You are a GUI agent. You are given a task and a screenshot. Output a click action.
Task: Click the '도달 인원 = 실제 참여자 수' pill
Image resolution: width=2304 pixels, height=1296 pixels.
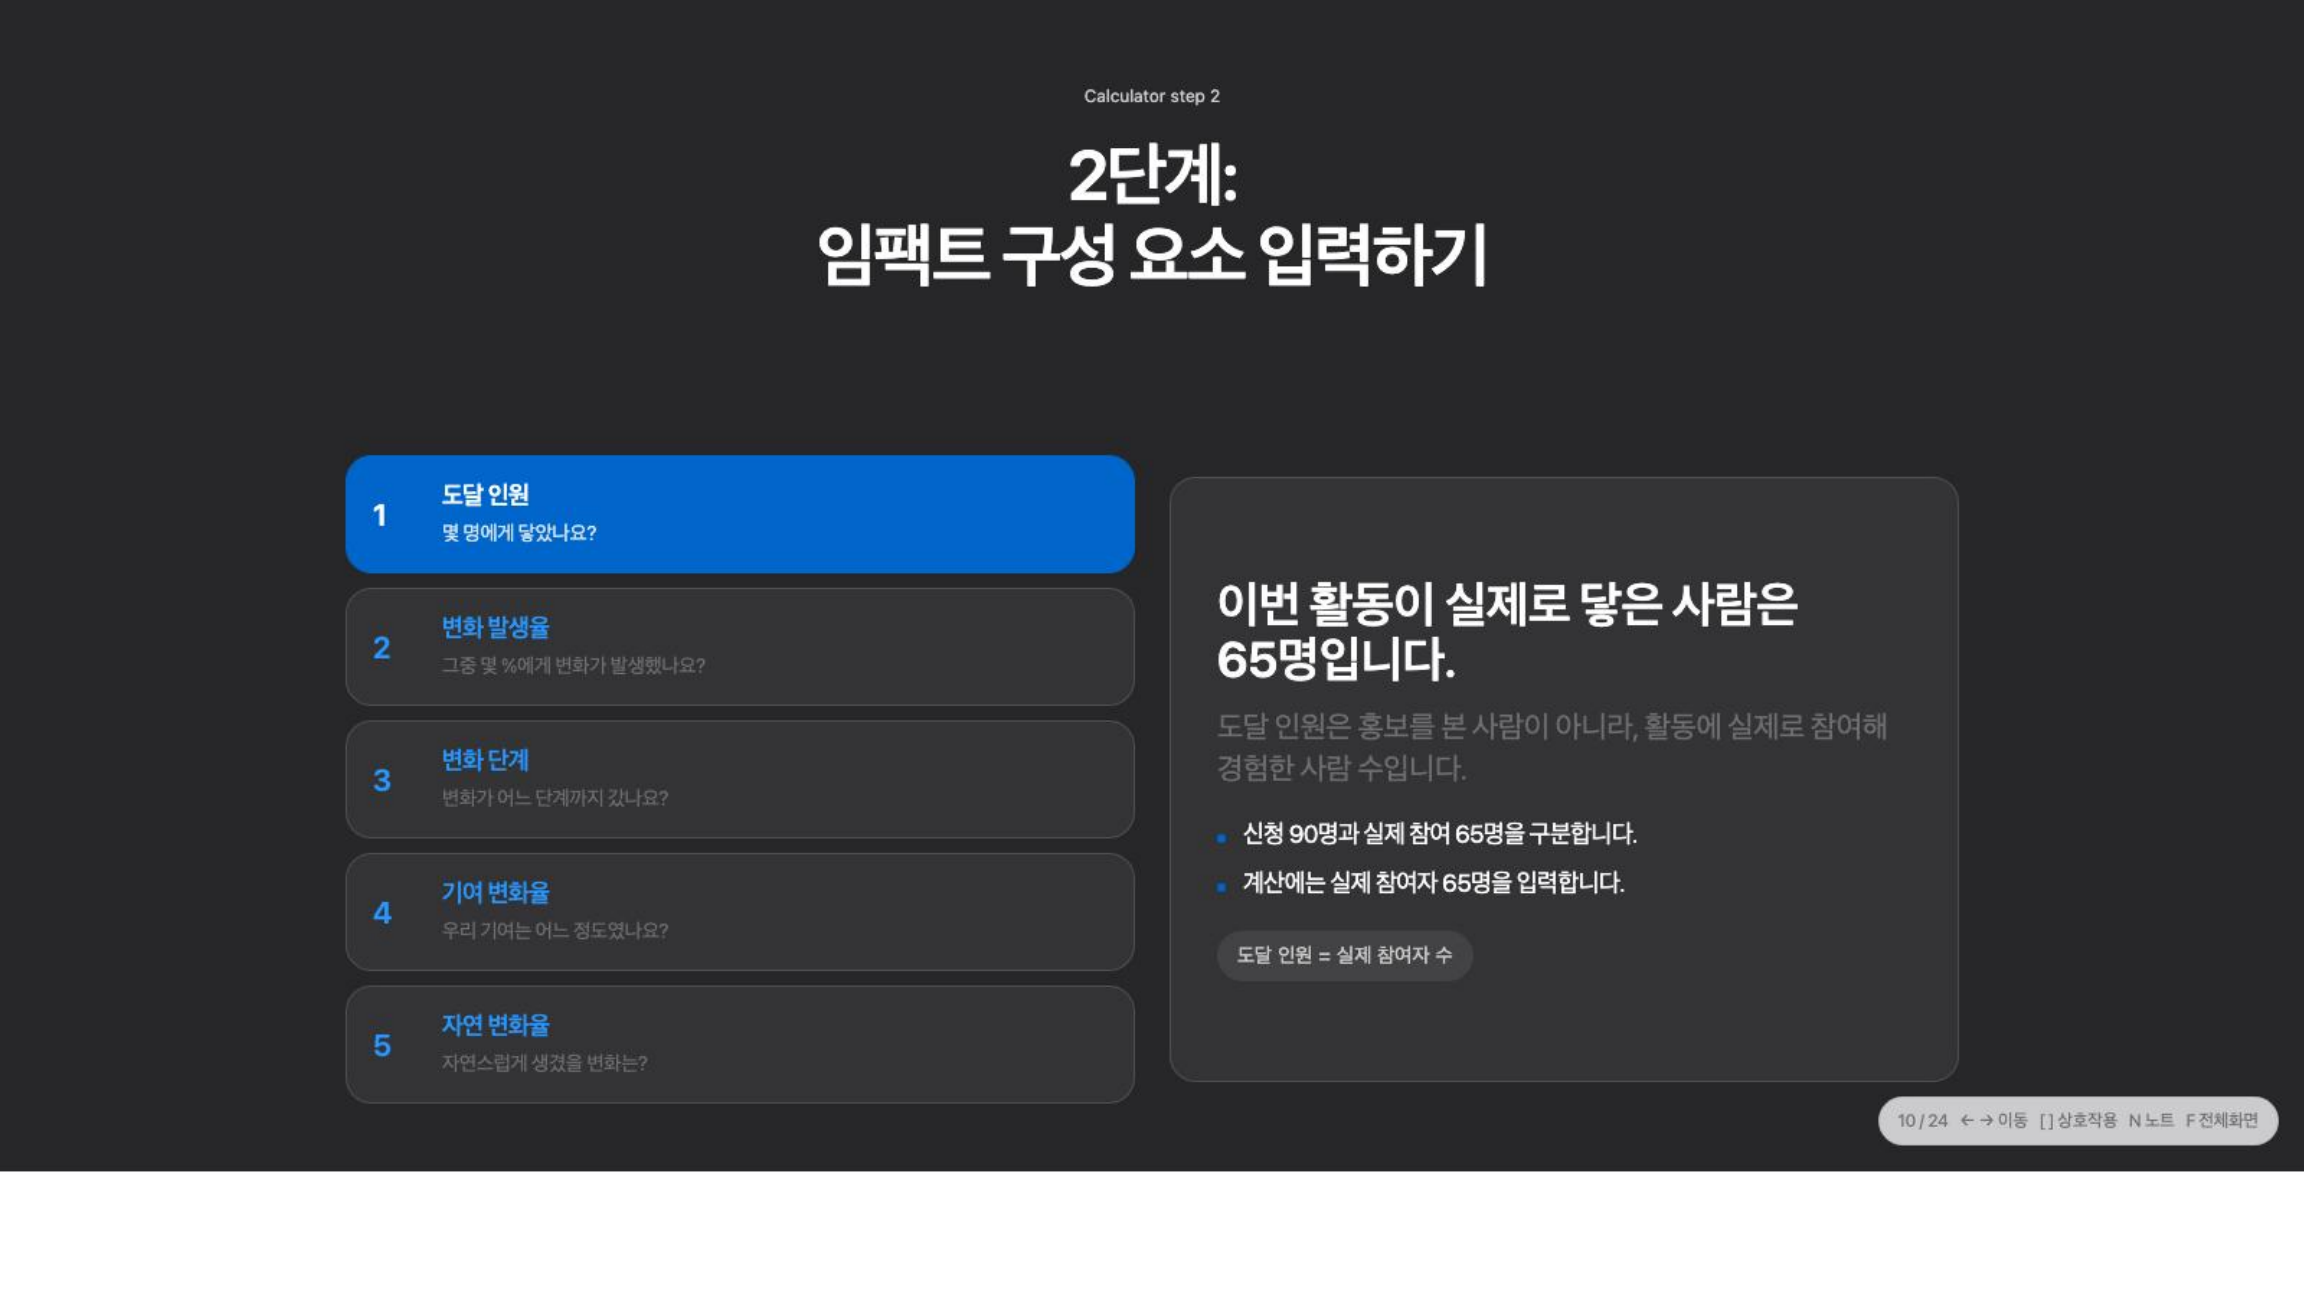[1344, 955]
